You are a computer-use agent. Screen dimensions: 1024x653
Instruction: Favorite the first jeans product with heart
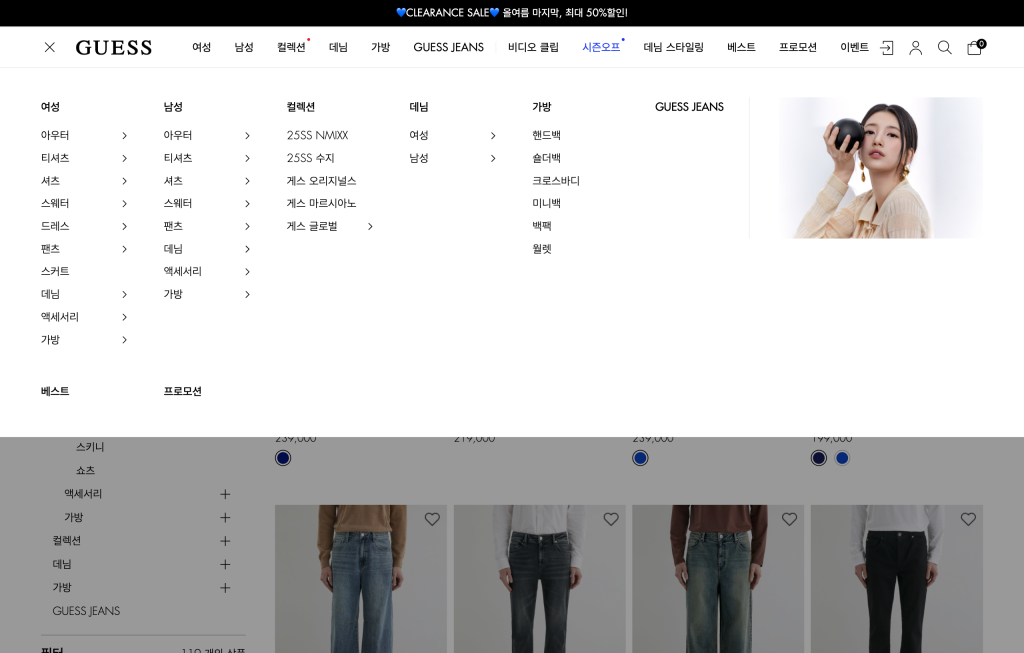click(x=432, y=519)
